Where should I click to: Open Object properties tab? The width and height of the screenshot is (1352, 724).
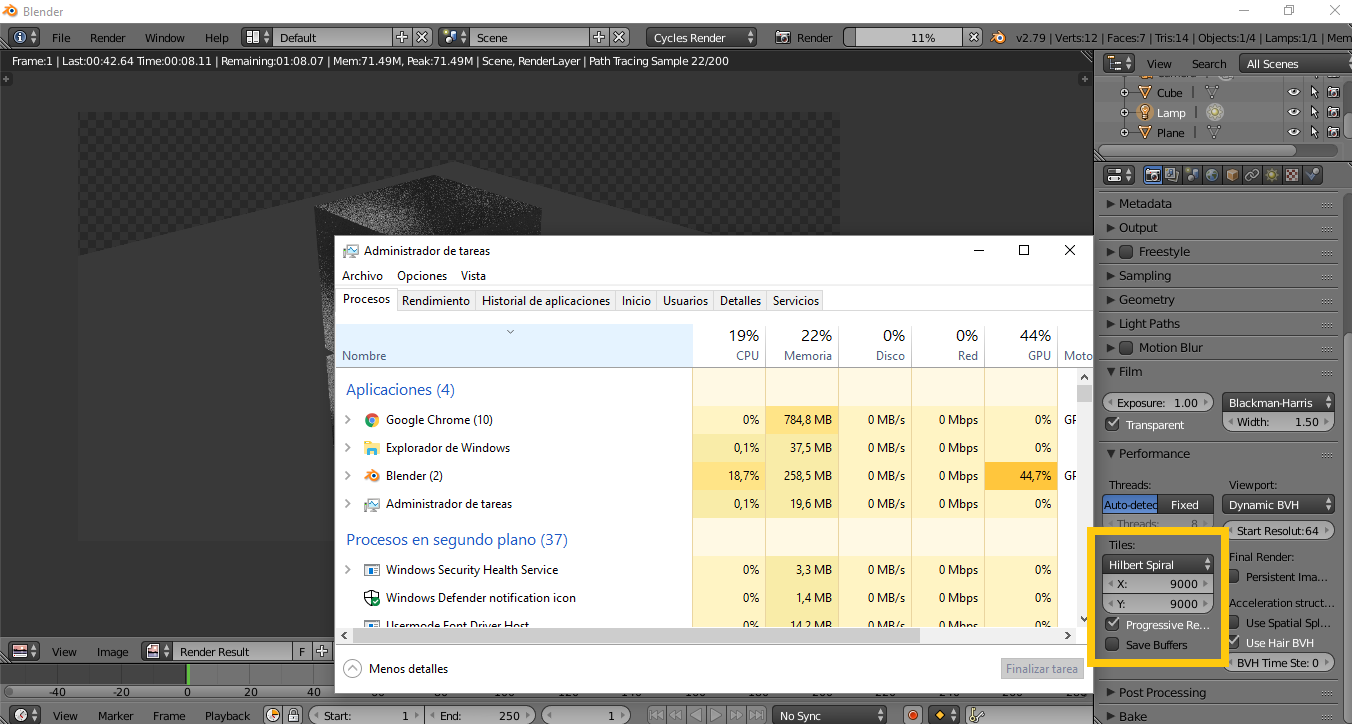point(1232,175)
